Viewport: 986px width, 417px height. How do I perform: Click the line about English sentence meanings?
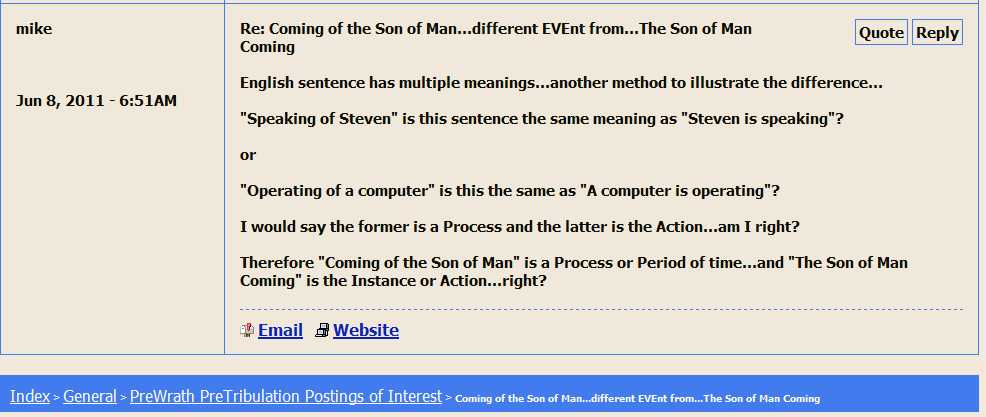pos(562,83)
